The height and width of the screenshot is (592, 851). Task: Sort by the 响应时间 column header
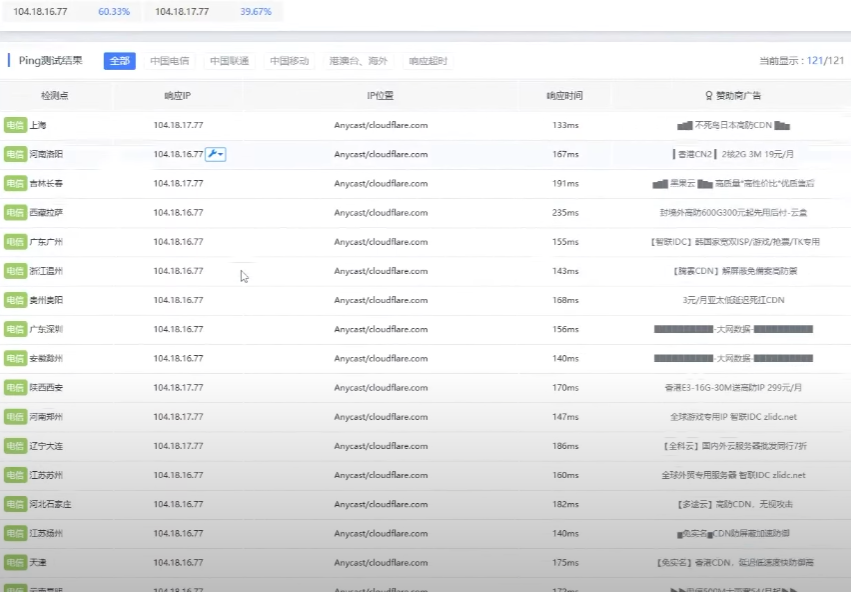pos(564,96)
